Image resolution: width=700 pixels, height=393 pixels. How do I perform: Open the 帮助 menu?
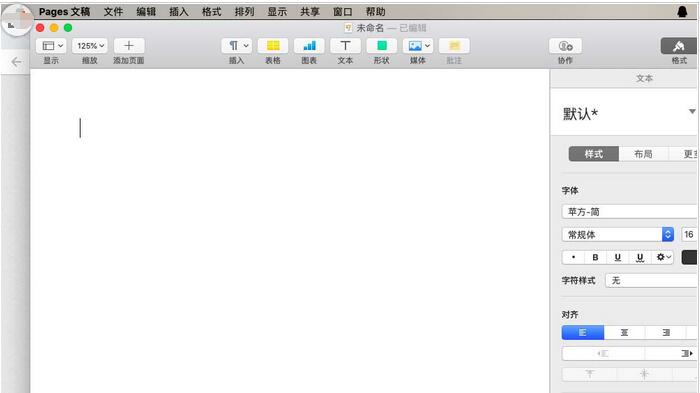[x=375, y=12]
